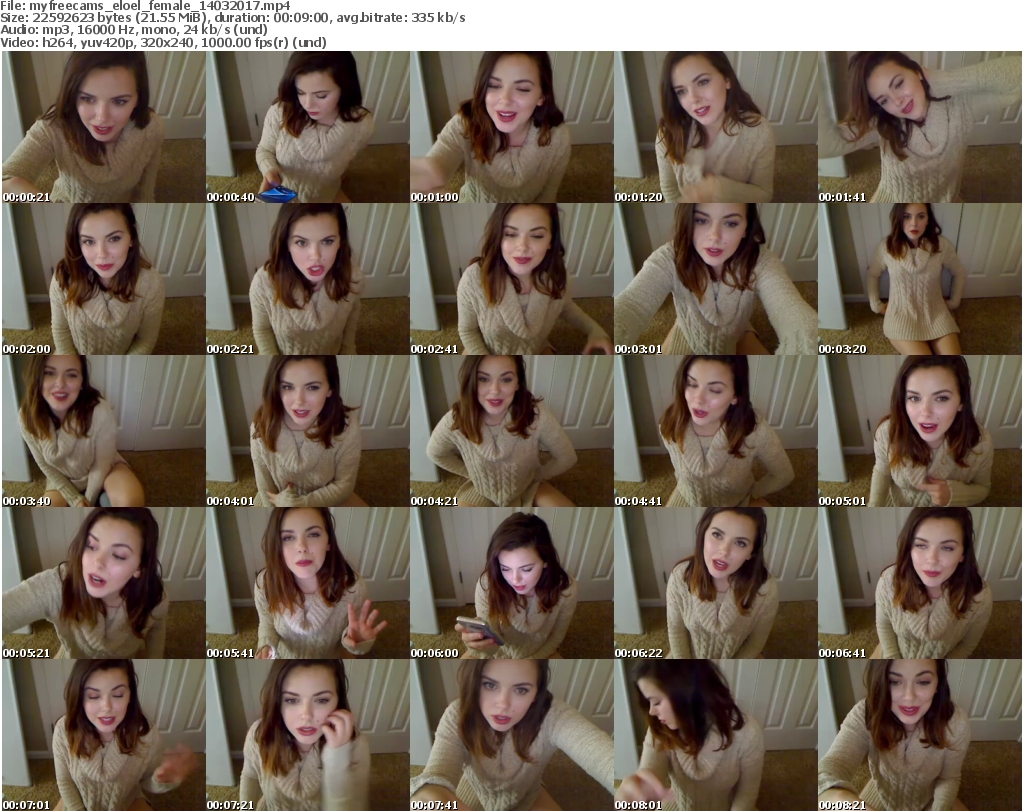1024x811 pixels.
Task: Select the thumbnail stamped 00:05:21
Action: click(x=104, y=583)
